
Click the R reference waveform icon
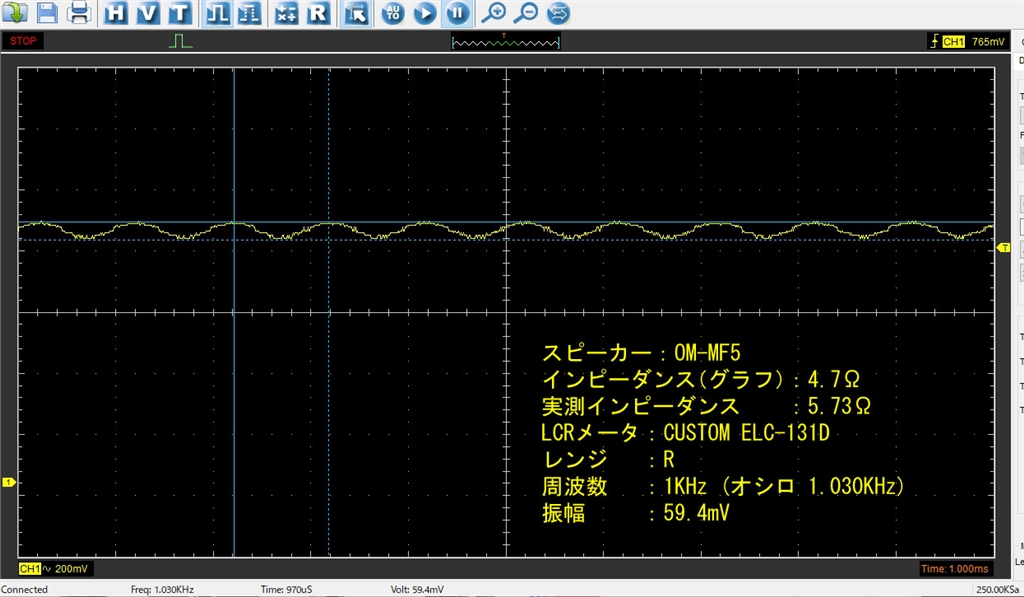pos(318,13)
